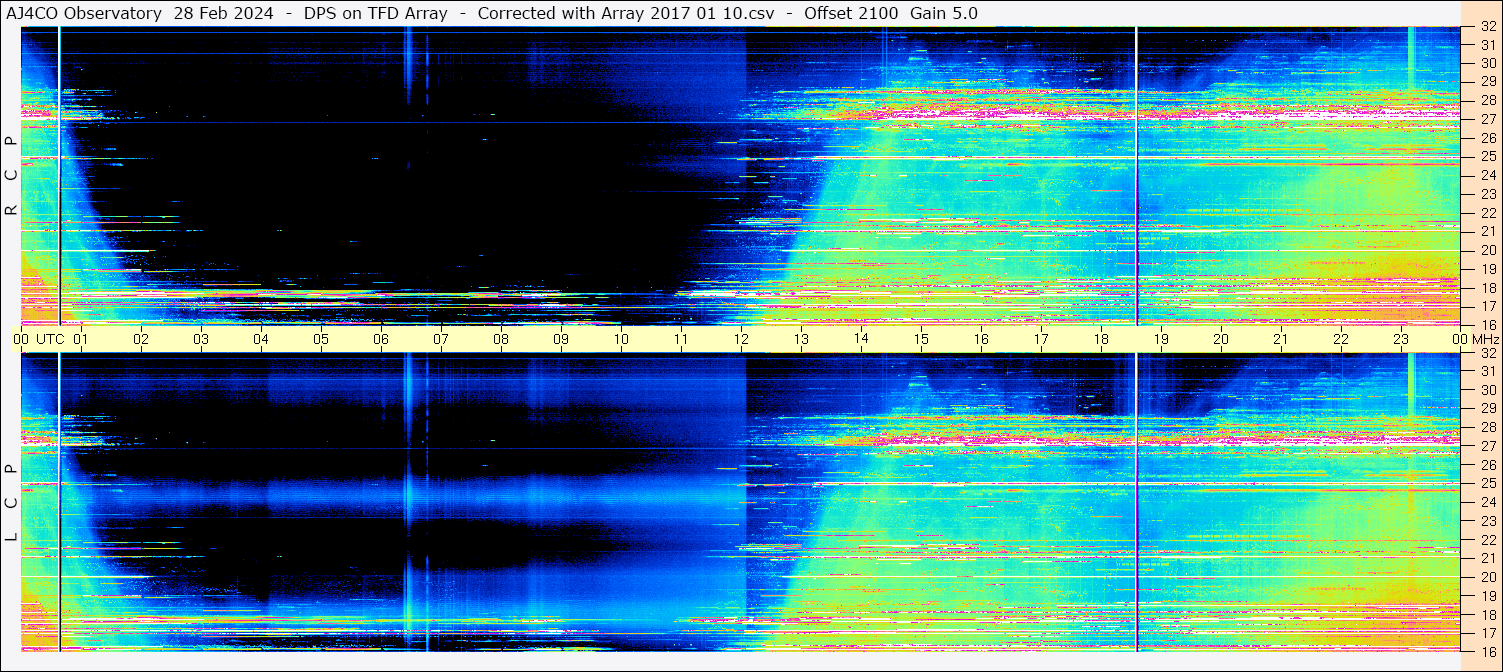Select the 15 hour tick label on time axis

[x=921, y=339]
